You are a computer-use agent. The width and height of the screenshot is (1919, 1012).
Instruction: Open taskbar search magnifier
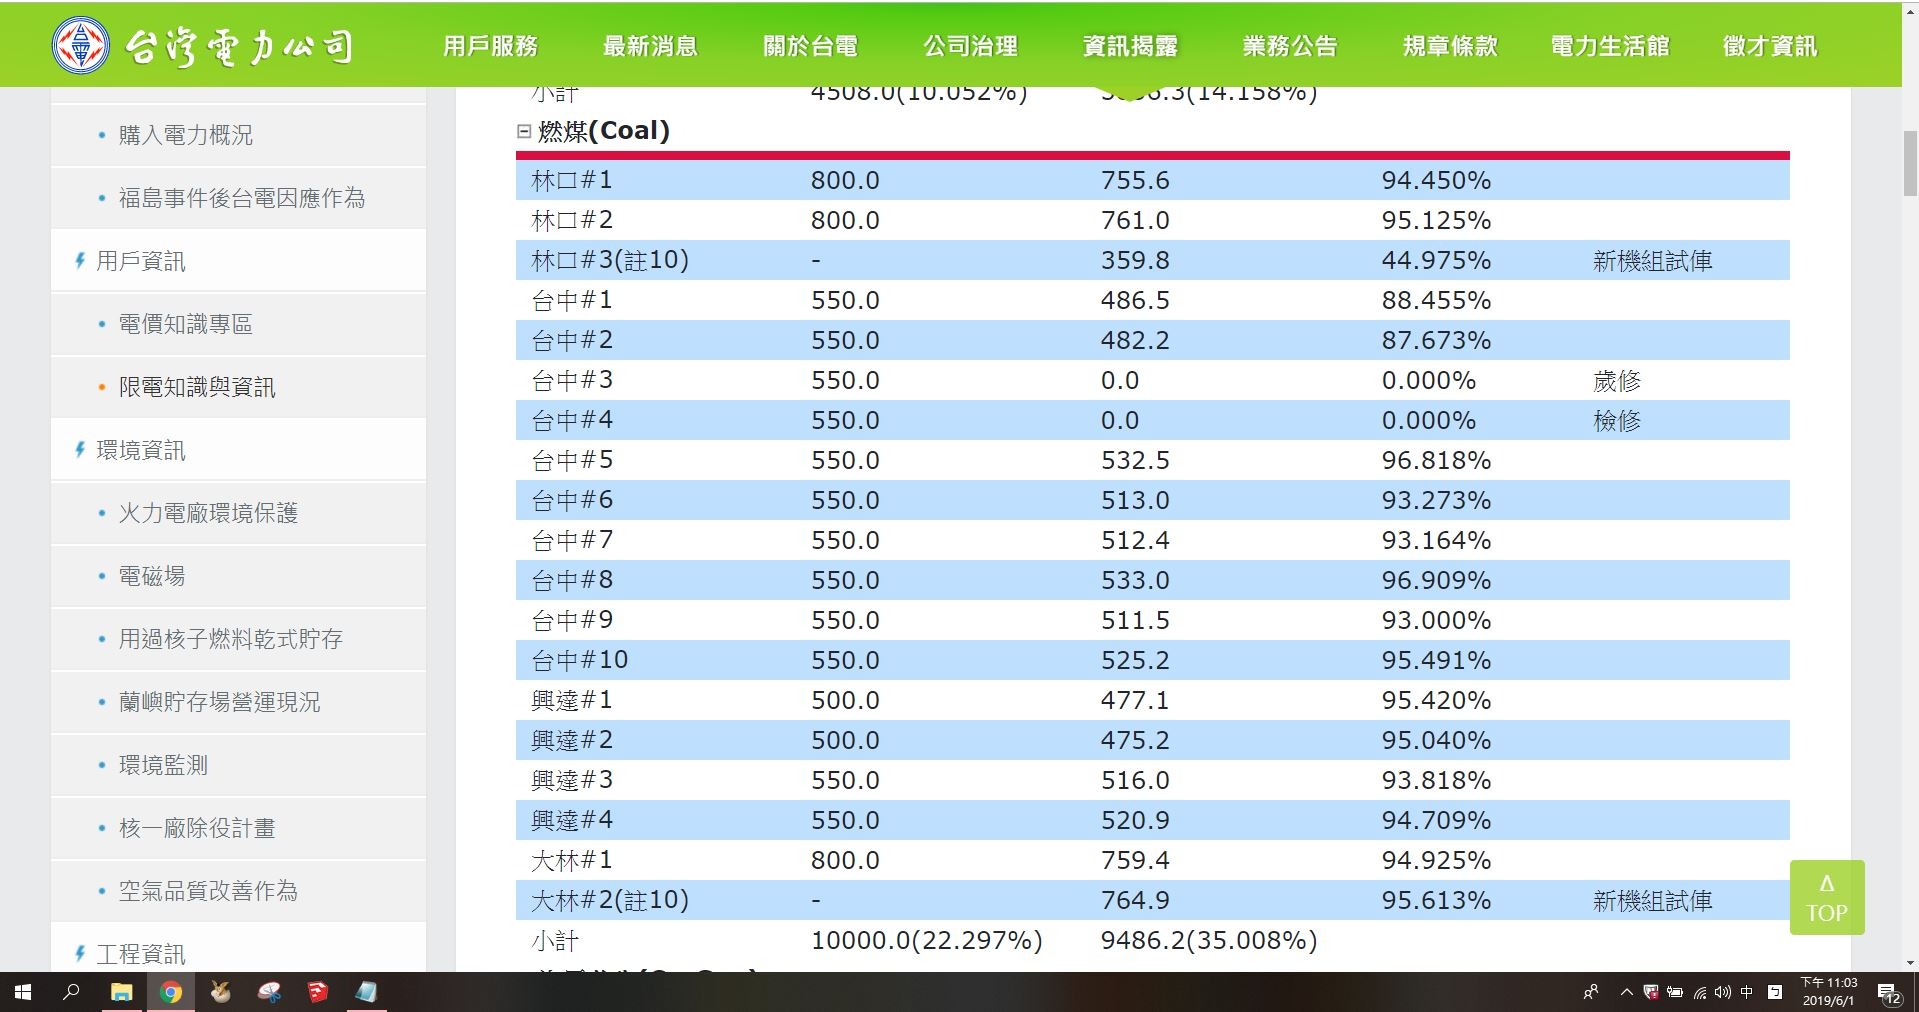click(71, 992)
